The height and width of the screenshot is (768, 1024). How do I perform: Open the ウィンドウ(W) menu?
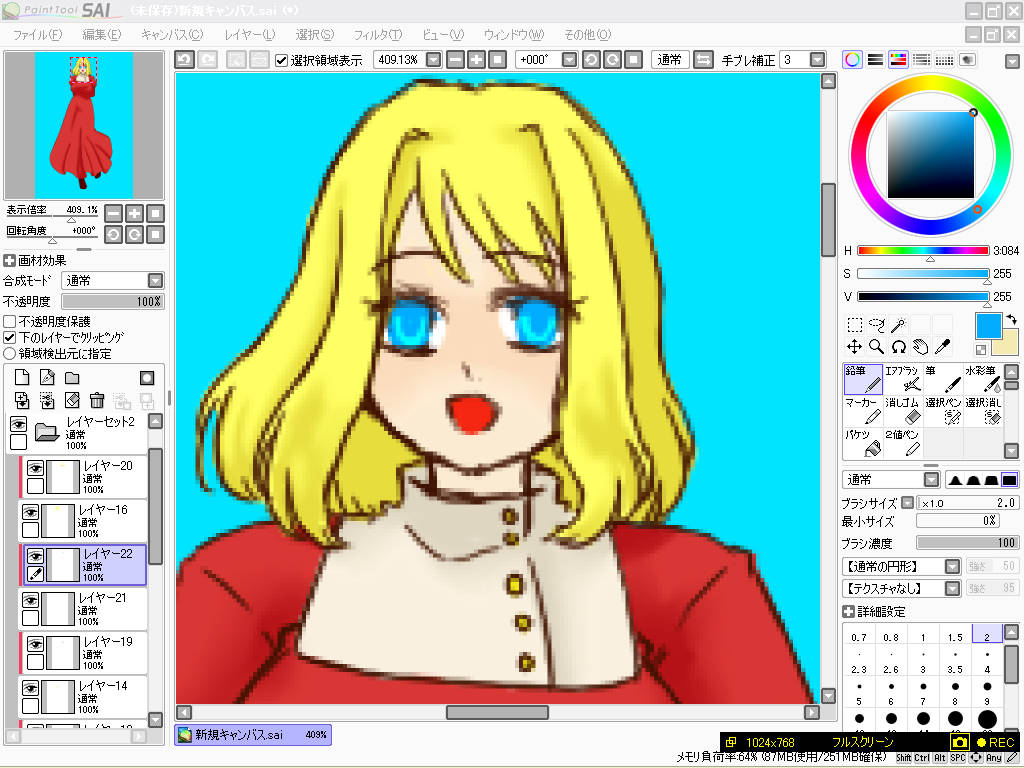[513, 35]
